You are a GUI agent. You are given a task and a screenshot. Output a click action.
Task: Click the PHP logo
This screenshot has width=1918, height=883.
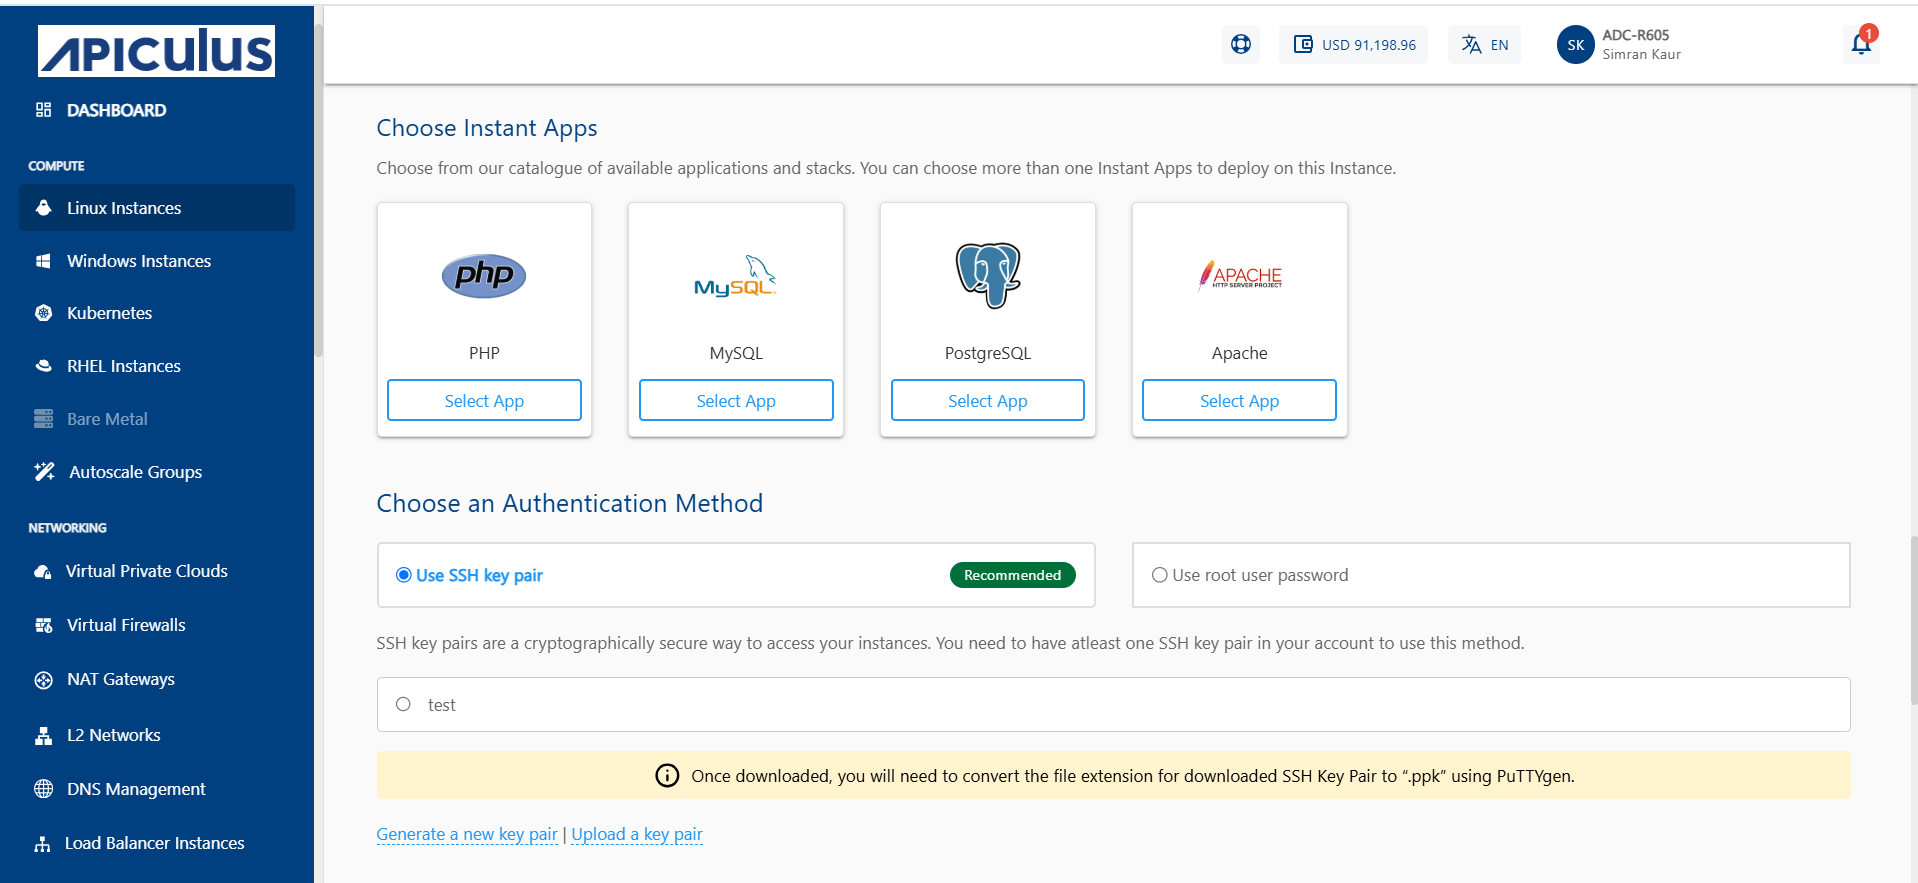tap(484, 275)
